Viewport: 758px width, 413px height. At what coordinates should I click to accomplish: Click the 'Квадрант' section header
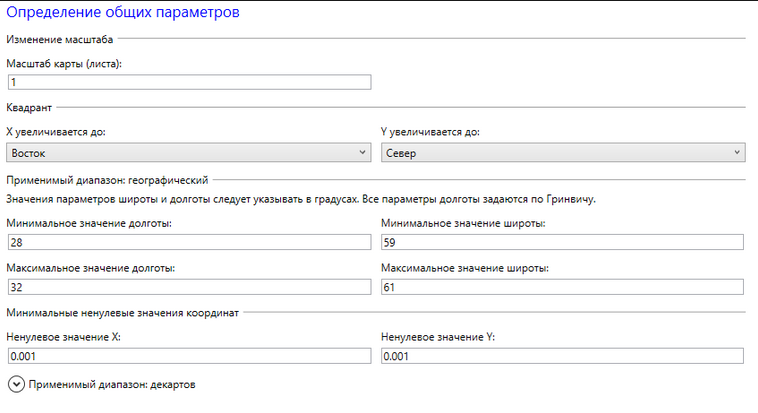[x=30, y=107]
